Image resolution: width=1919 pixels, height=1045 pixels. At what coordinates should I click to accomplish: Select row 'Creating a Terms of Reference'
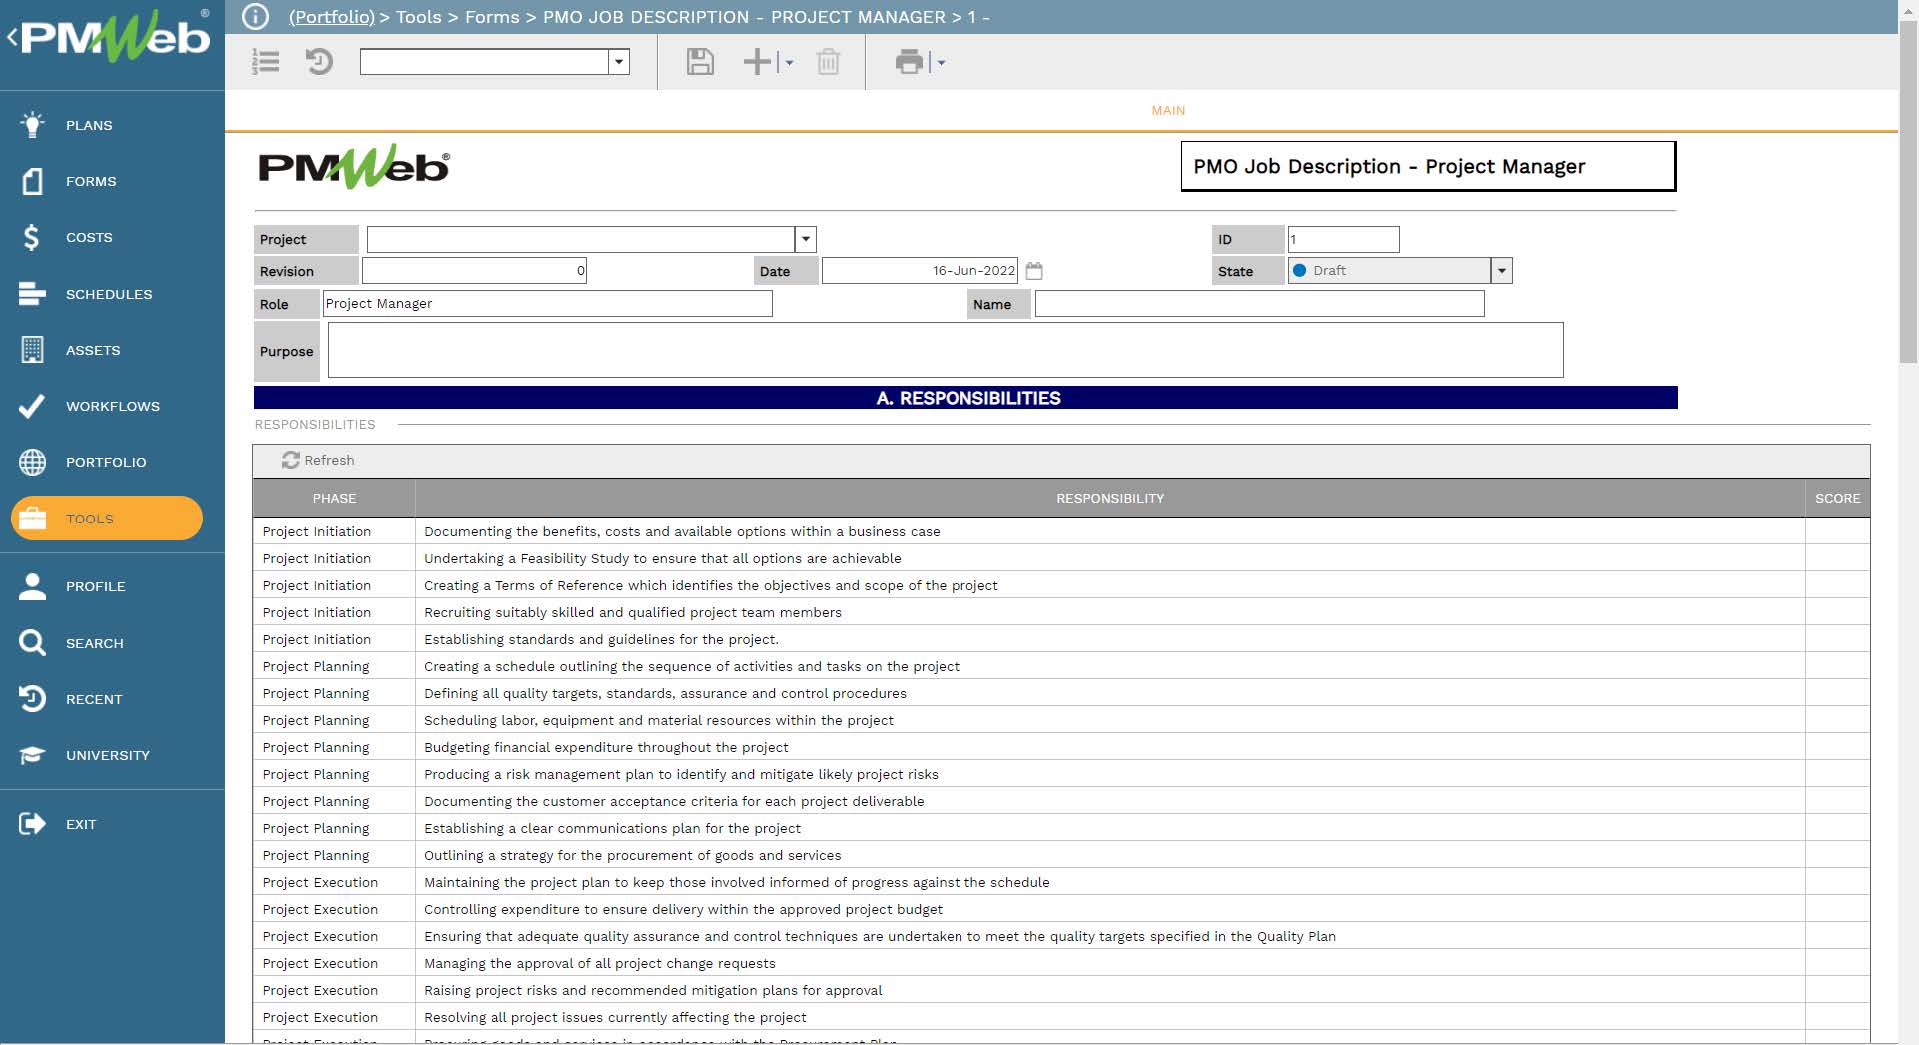click(x=1061, y=585)
